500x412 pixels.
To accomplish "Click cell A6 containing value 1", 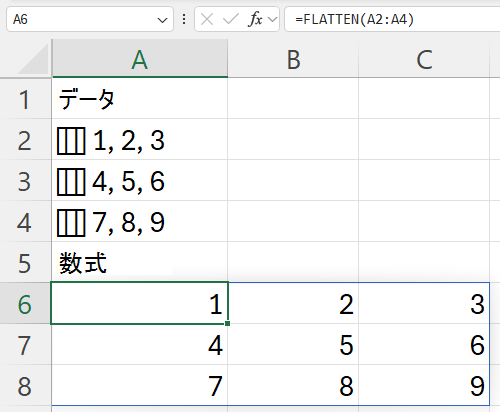I will coord(140,303).
